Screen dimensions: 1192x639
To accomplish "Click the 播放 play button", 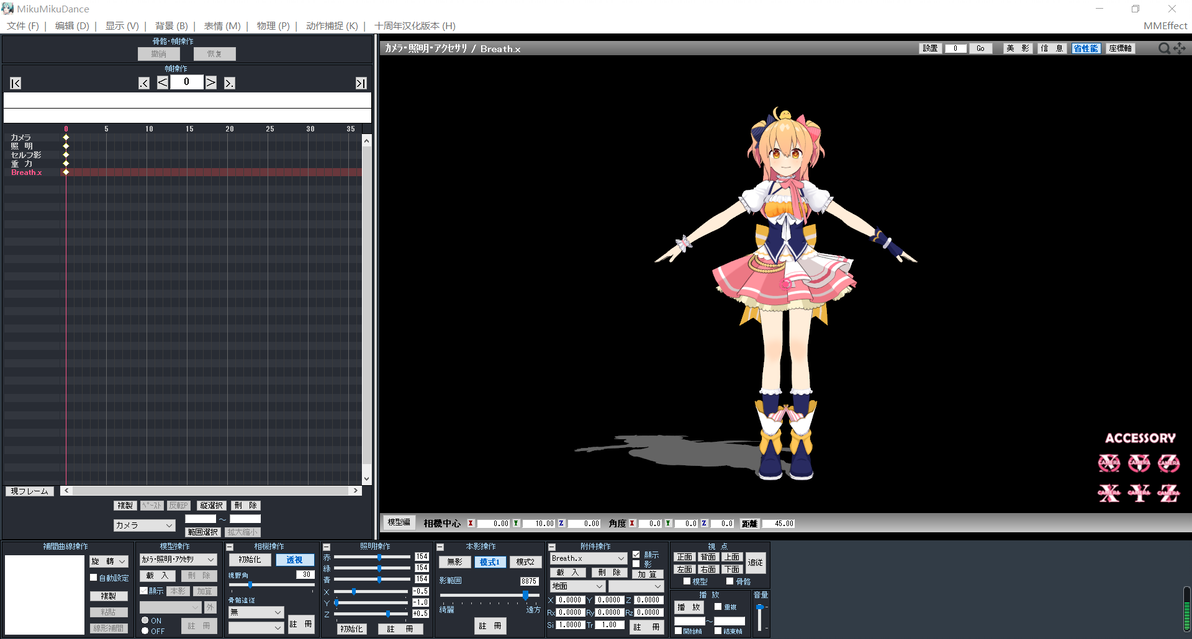I will [689, 607].
